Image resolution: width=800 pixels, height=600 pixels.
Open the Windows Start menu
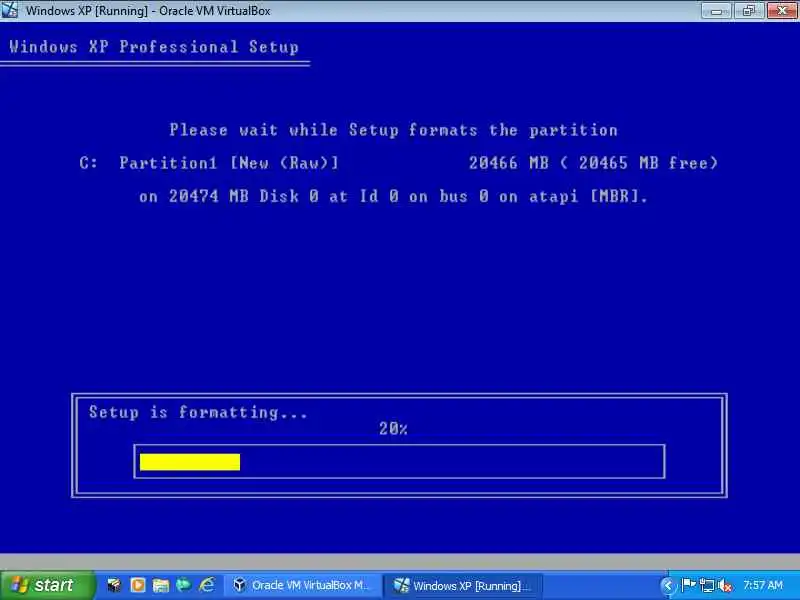pyautogui.click(x=47, y=585)
